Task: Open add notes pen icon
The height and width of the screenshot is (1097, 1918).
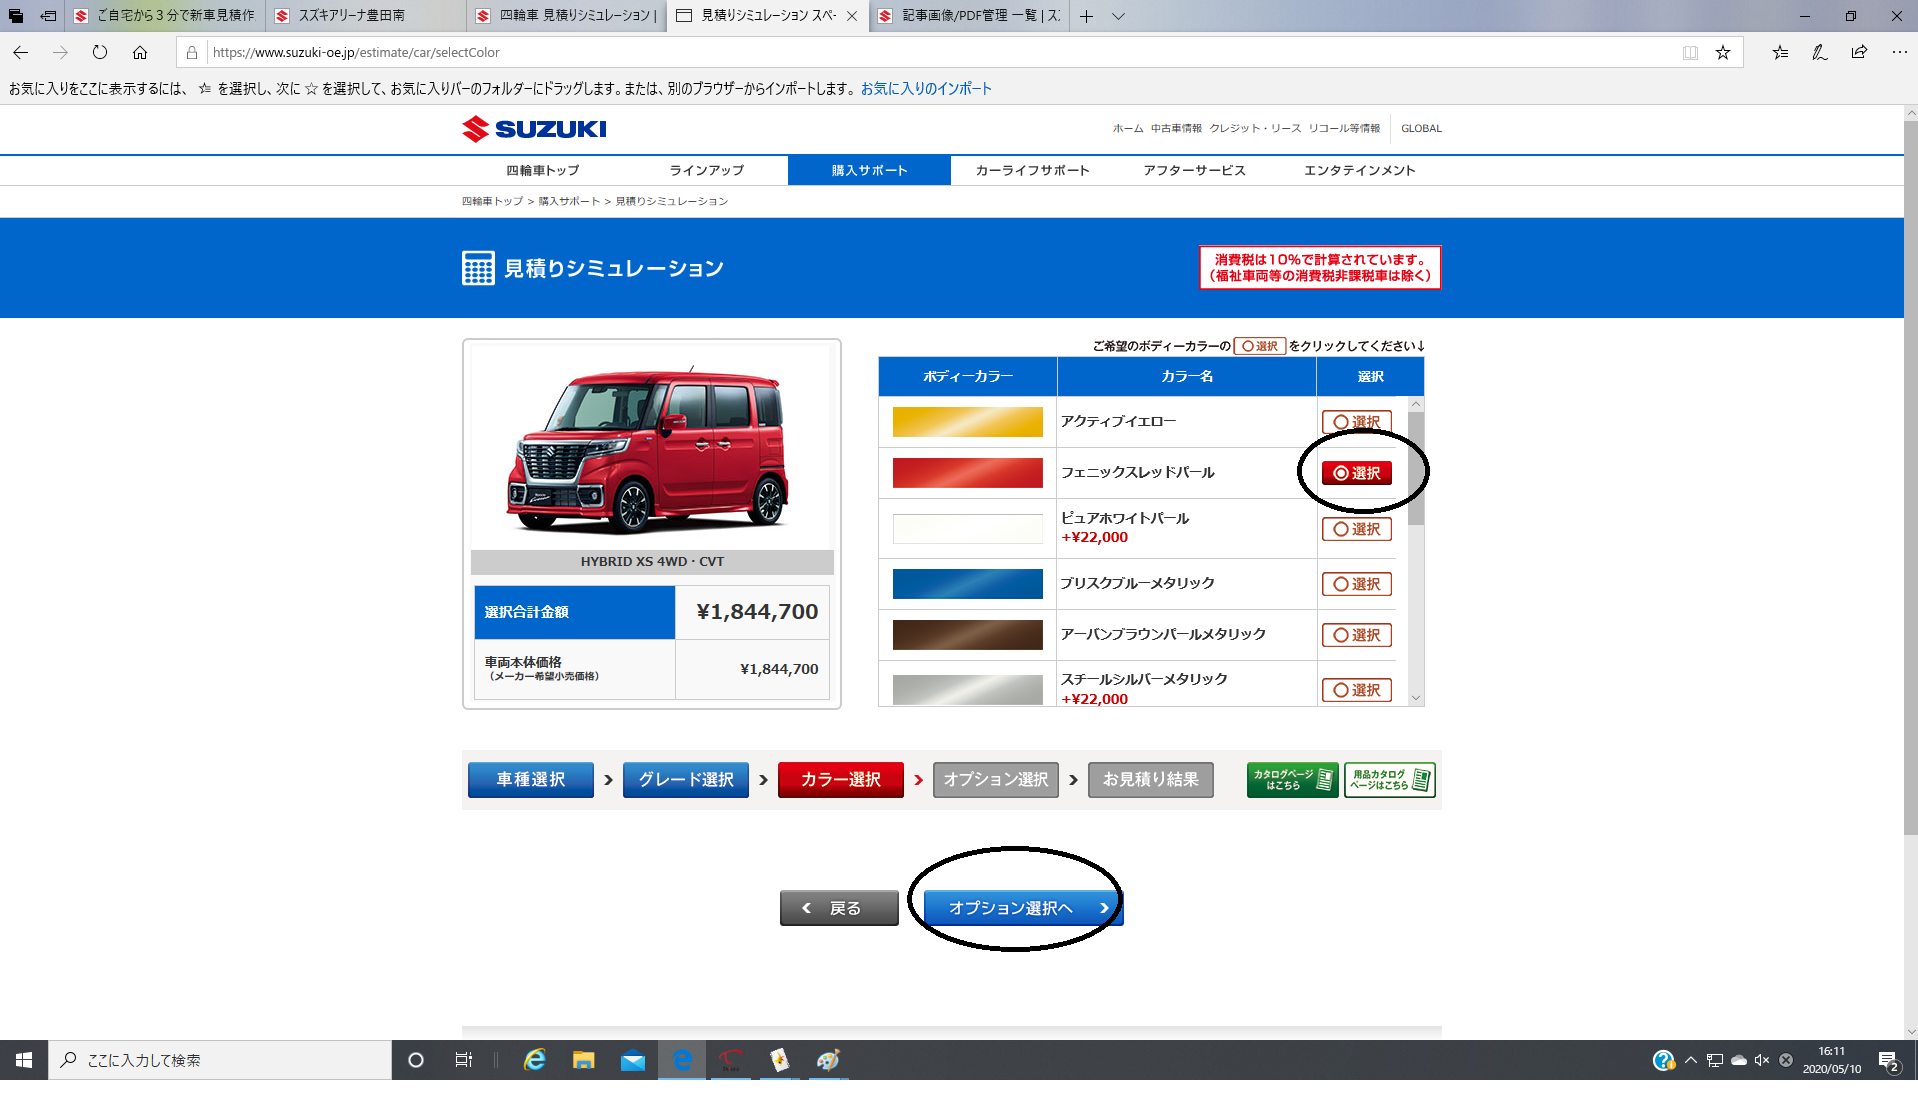Action: (1820, 52)
